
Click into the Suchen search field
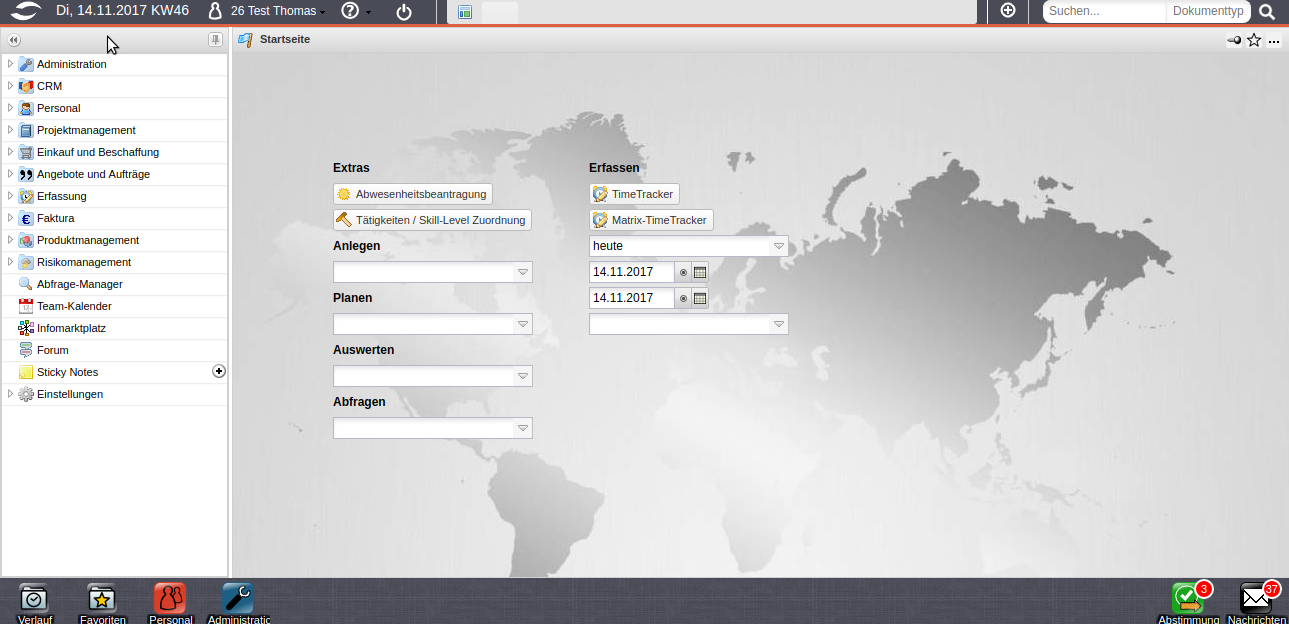1104,12
